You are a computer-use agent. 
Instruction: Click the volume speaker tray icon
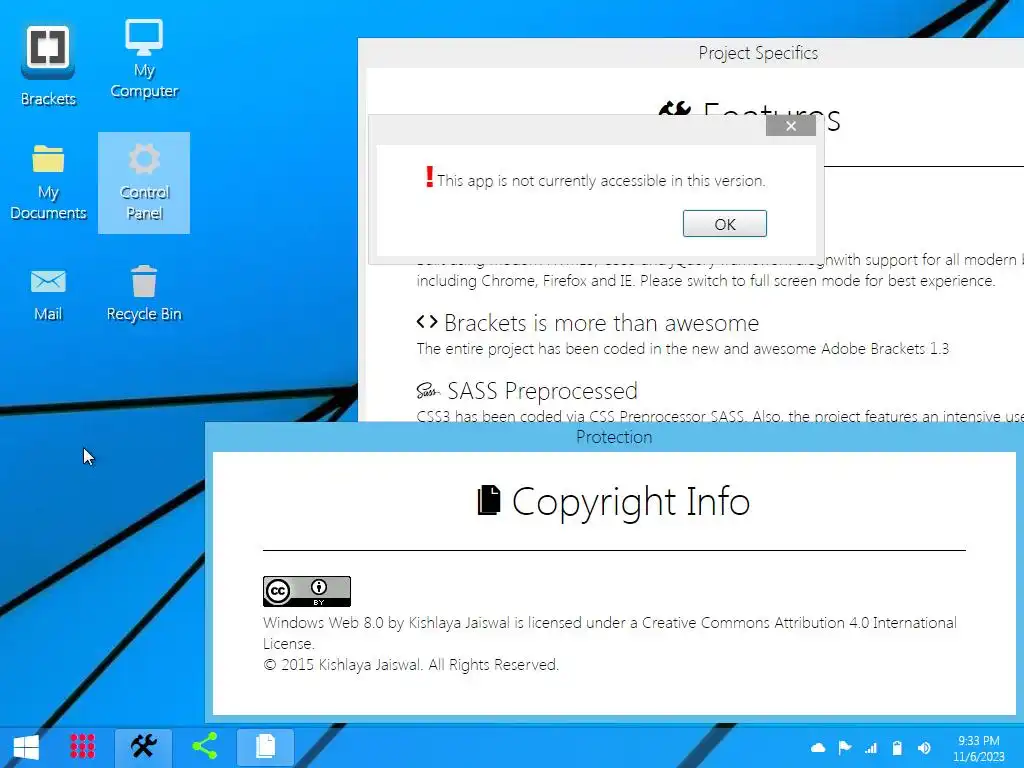coord(924,748)
